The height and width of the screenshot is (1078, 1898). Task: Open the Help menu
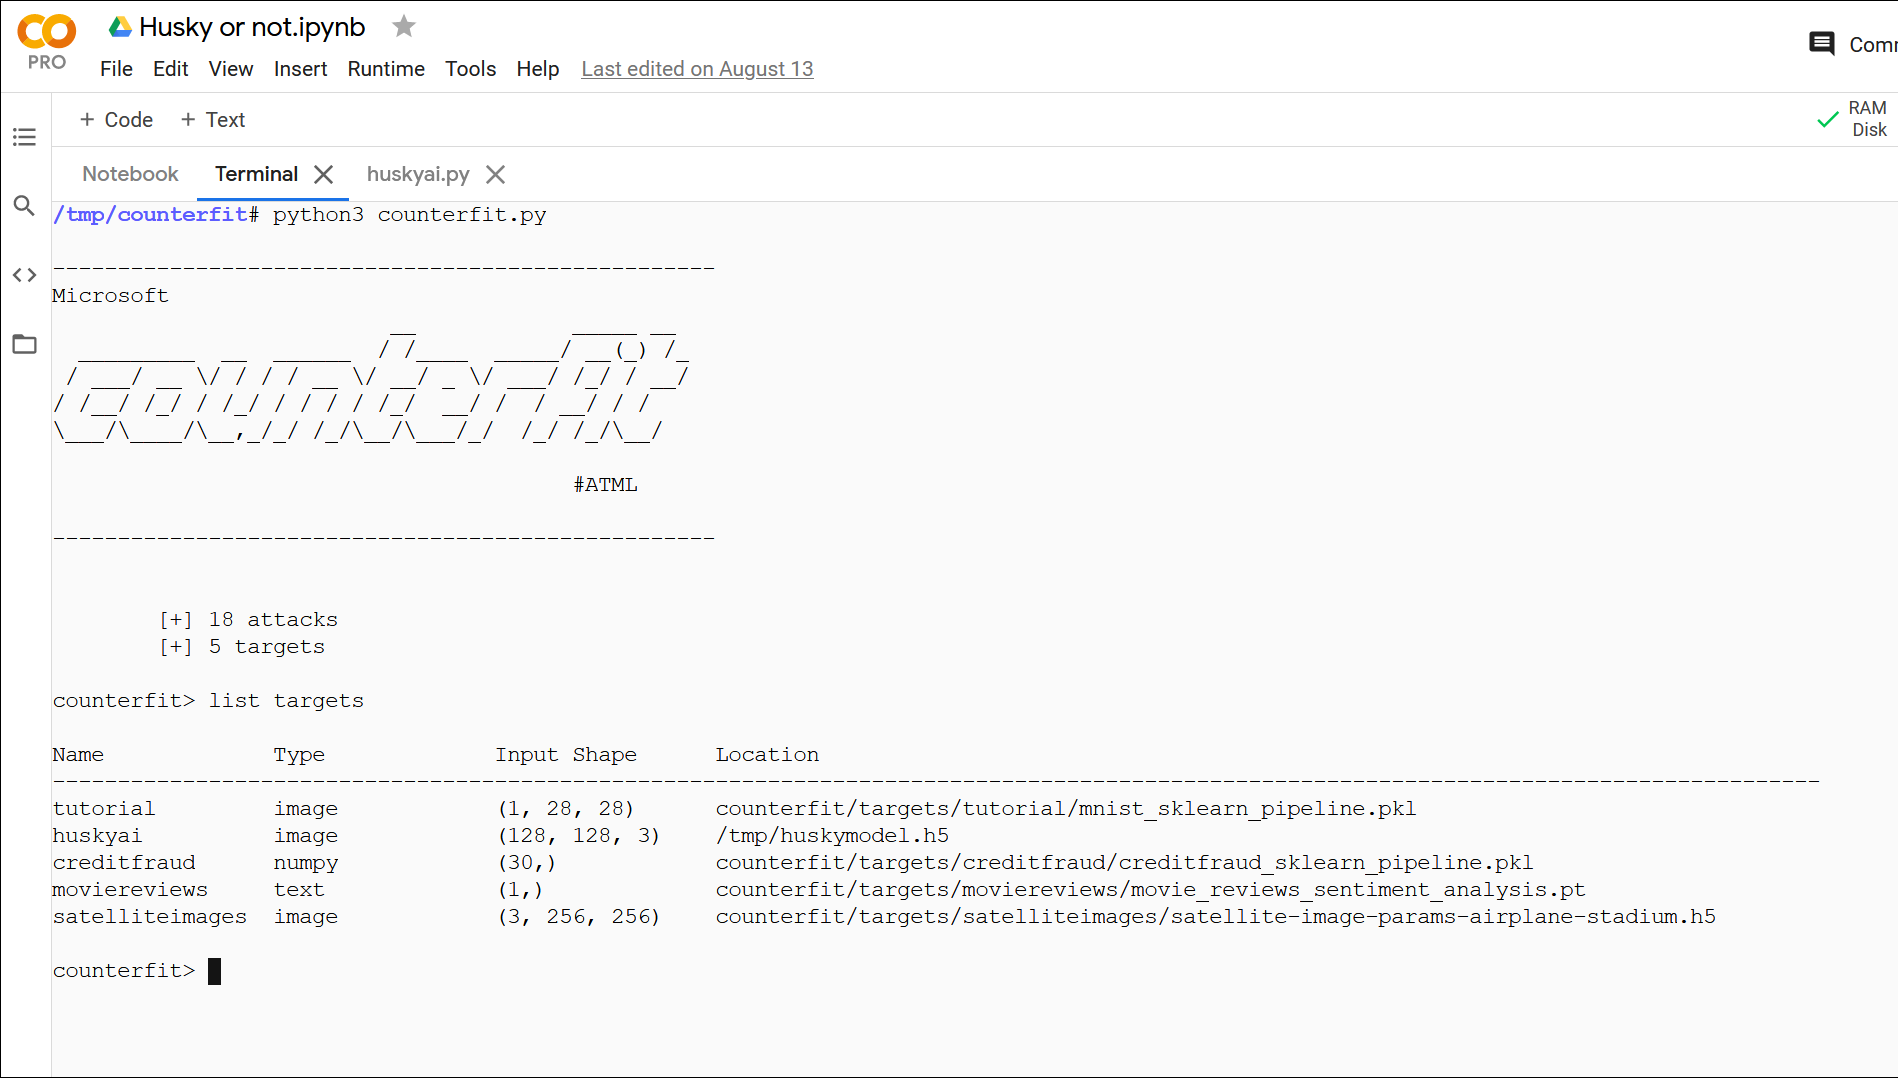[x=537, y=69]
